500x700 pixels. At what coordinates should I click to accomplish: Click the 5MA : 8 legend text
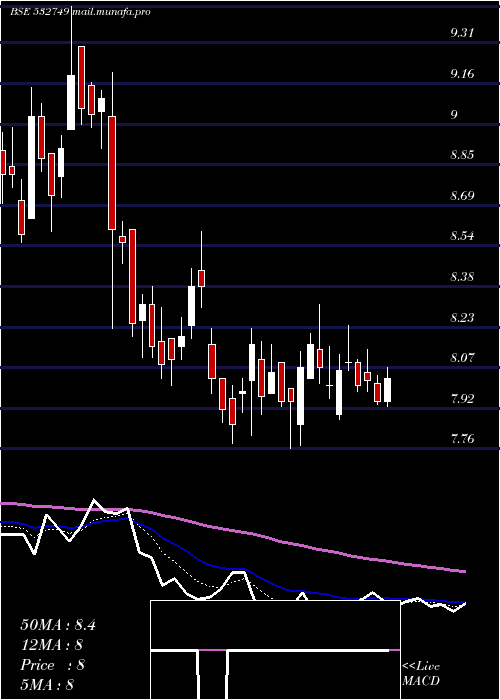coord(47,685)
